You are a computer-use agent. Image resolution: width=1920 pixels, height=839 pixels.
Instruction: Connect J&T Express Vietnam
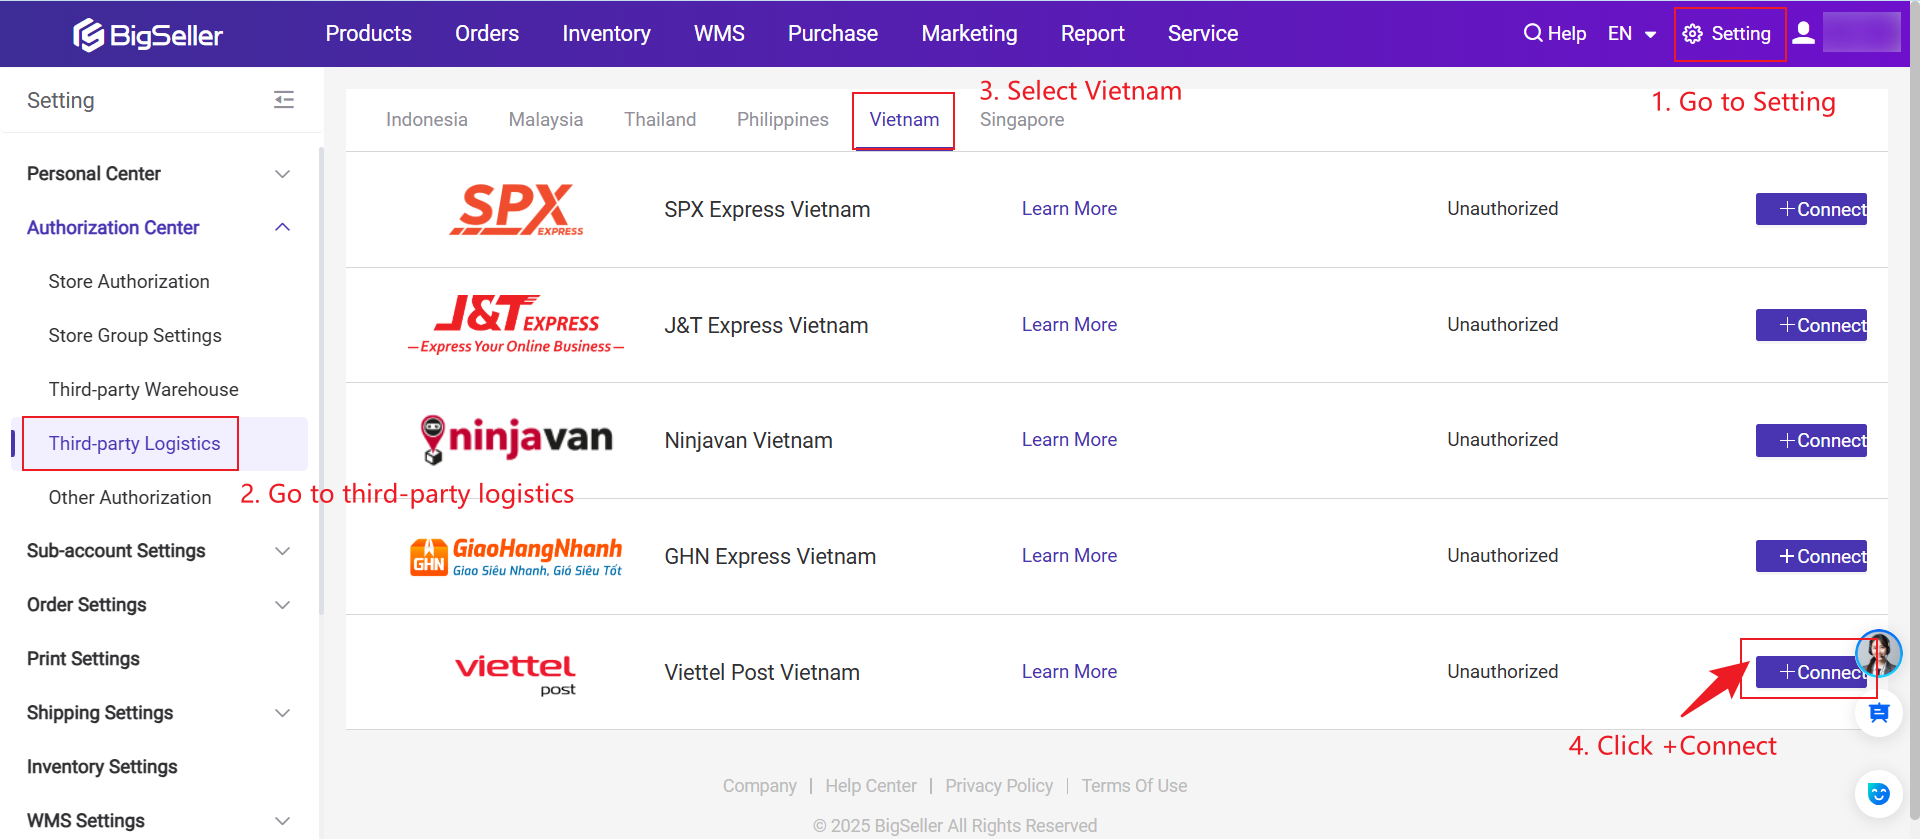tap(1811, 325)
